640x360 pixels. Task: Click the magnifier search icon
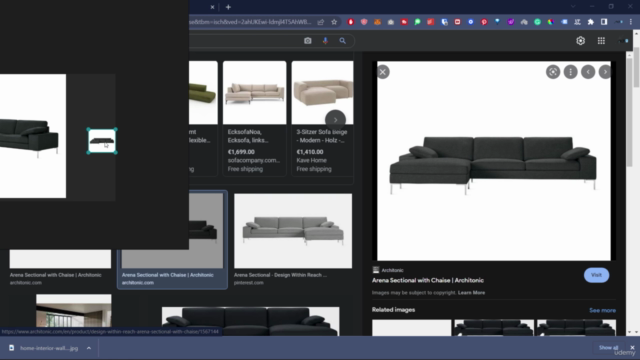tap(342, 41)
